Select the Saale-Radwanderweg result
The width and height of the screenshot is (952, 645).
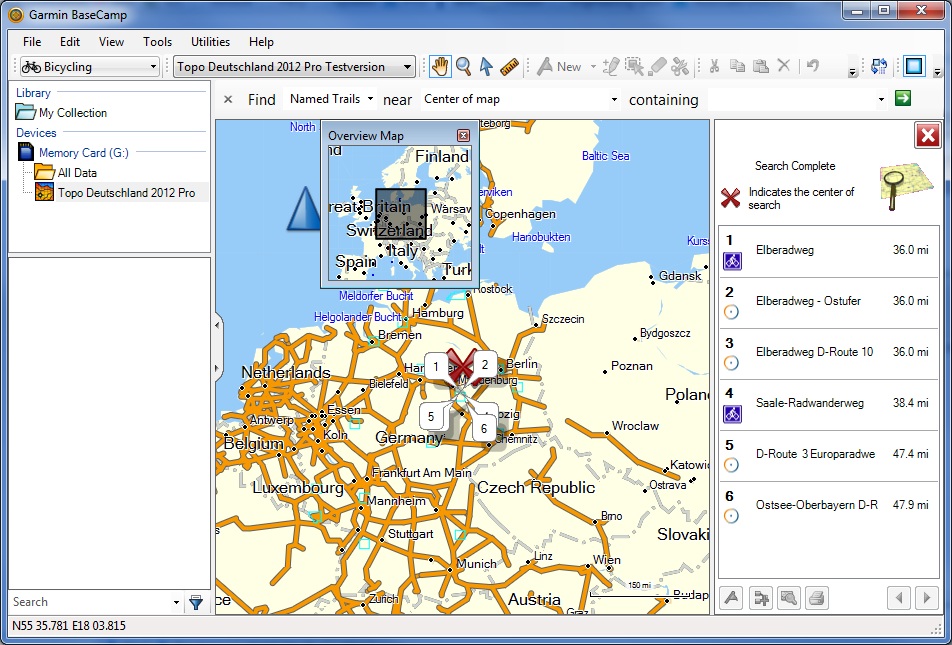tap(829, 405)
